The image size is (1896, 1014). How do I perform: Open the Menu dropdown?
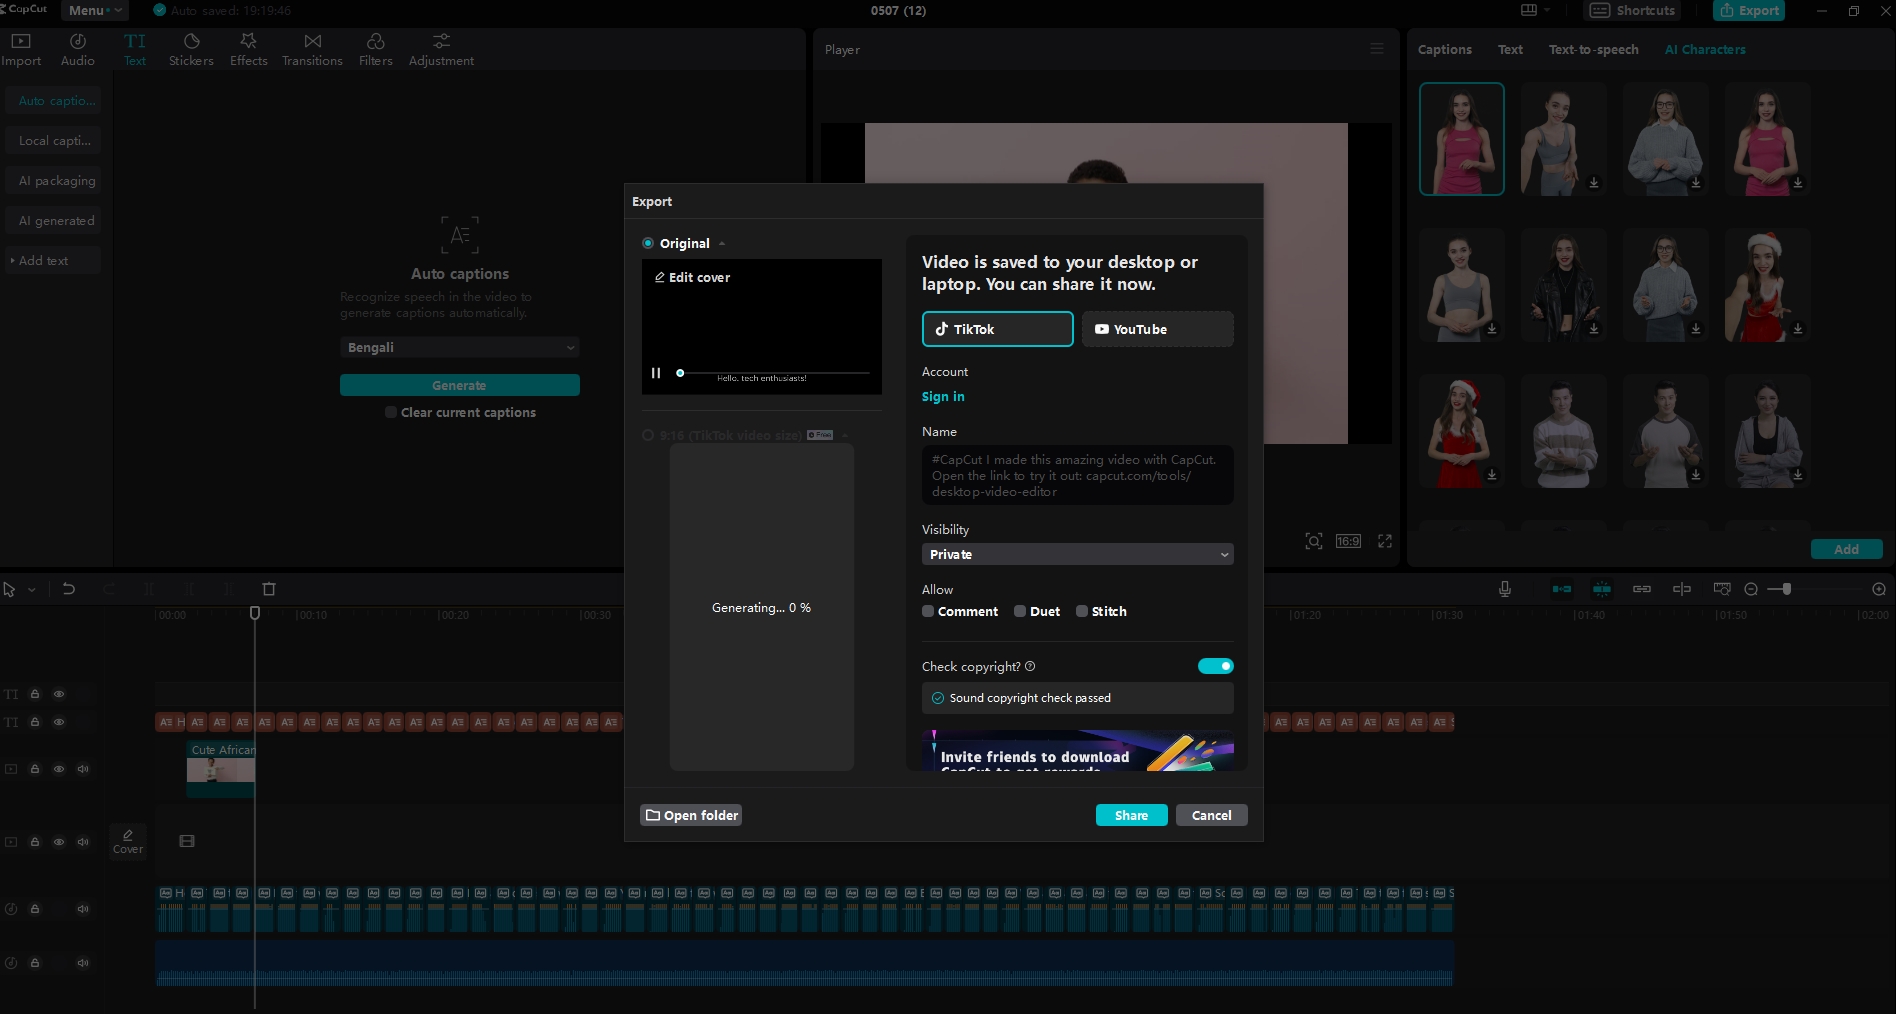(93, 10)
